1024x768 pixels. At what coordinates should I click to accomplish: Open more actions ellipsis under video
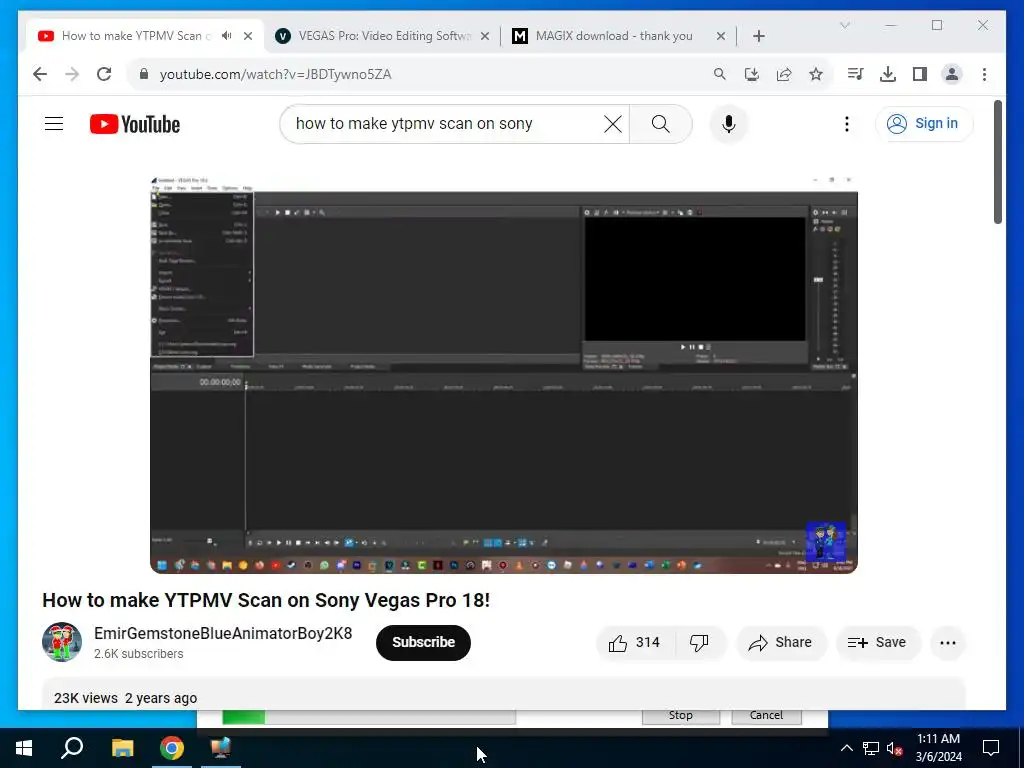coord(948,643)
